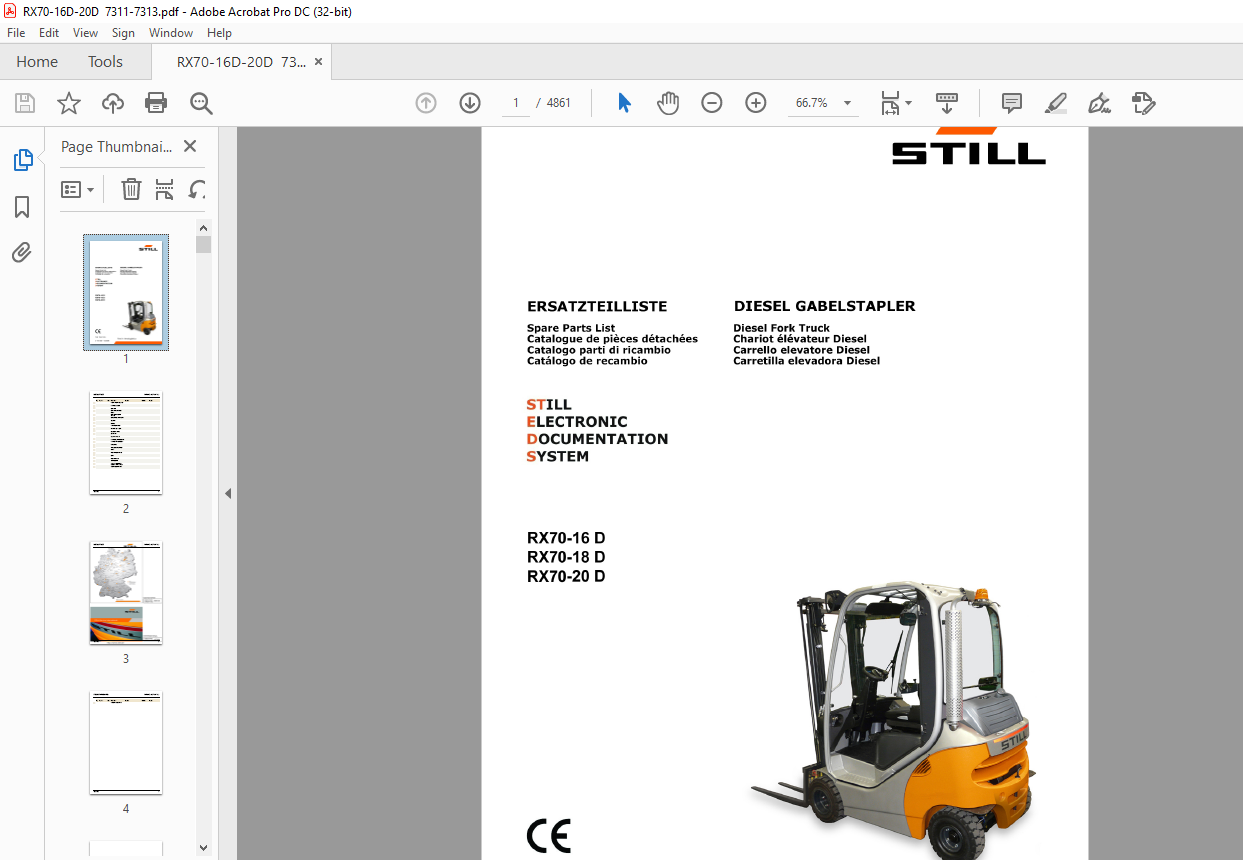
Task: Go to the next page arrow
Action: click(x=470, y=103)
